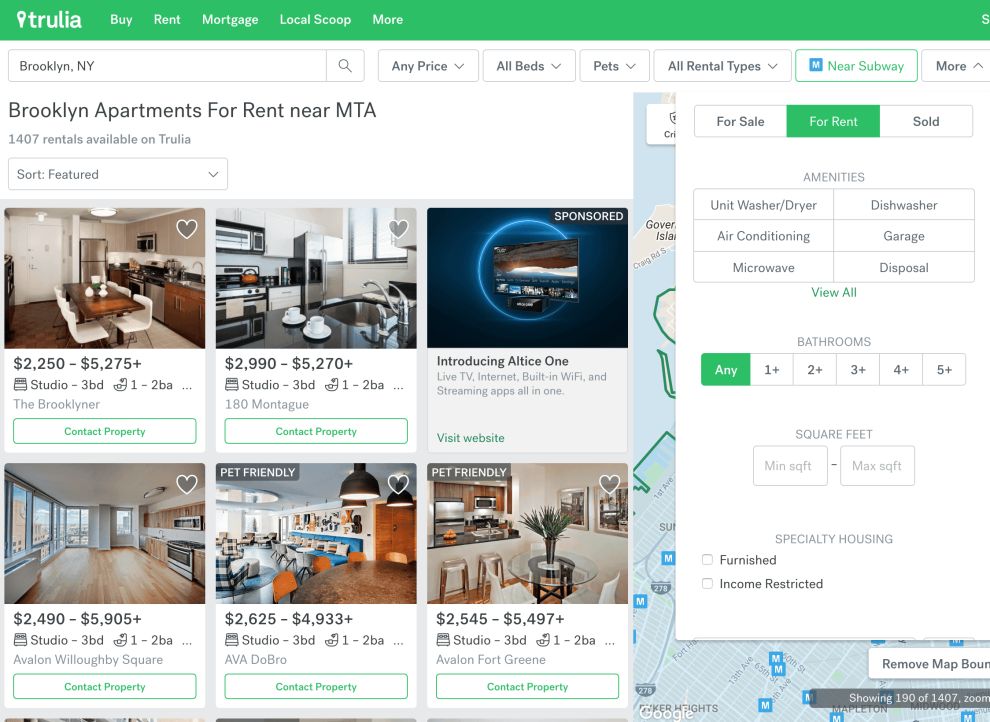
Task: Select 4+ bathrooms
Action: [x=901, y=370]
